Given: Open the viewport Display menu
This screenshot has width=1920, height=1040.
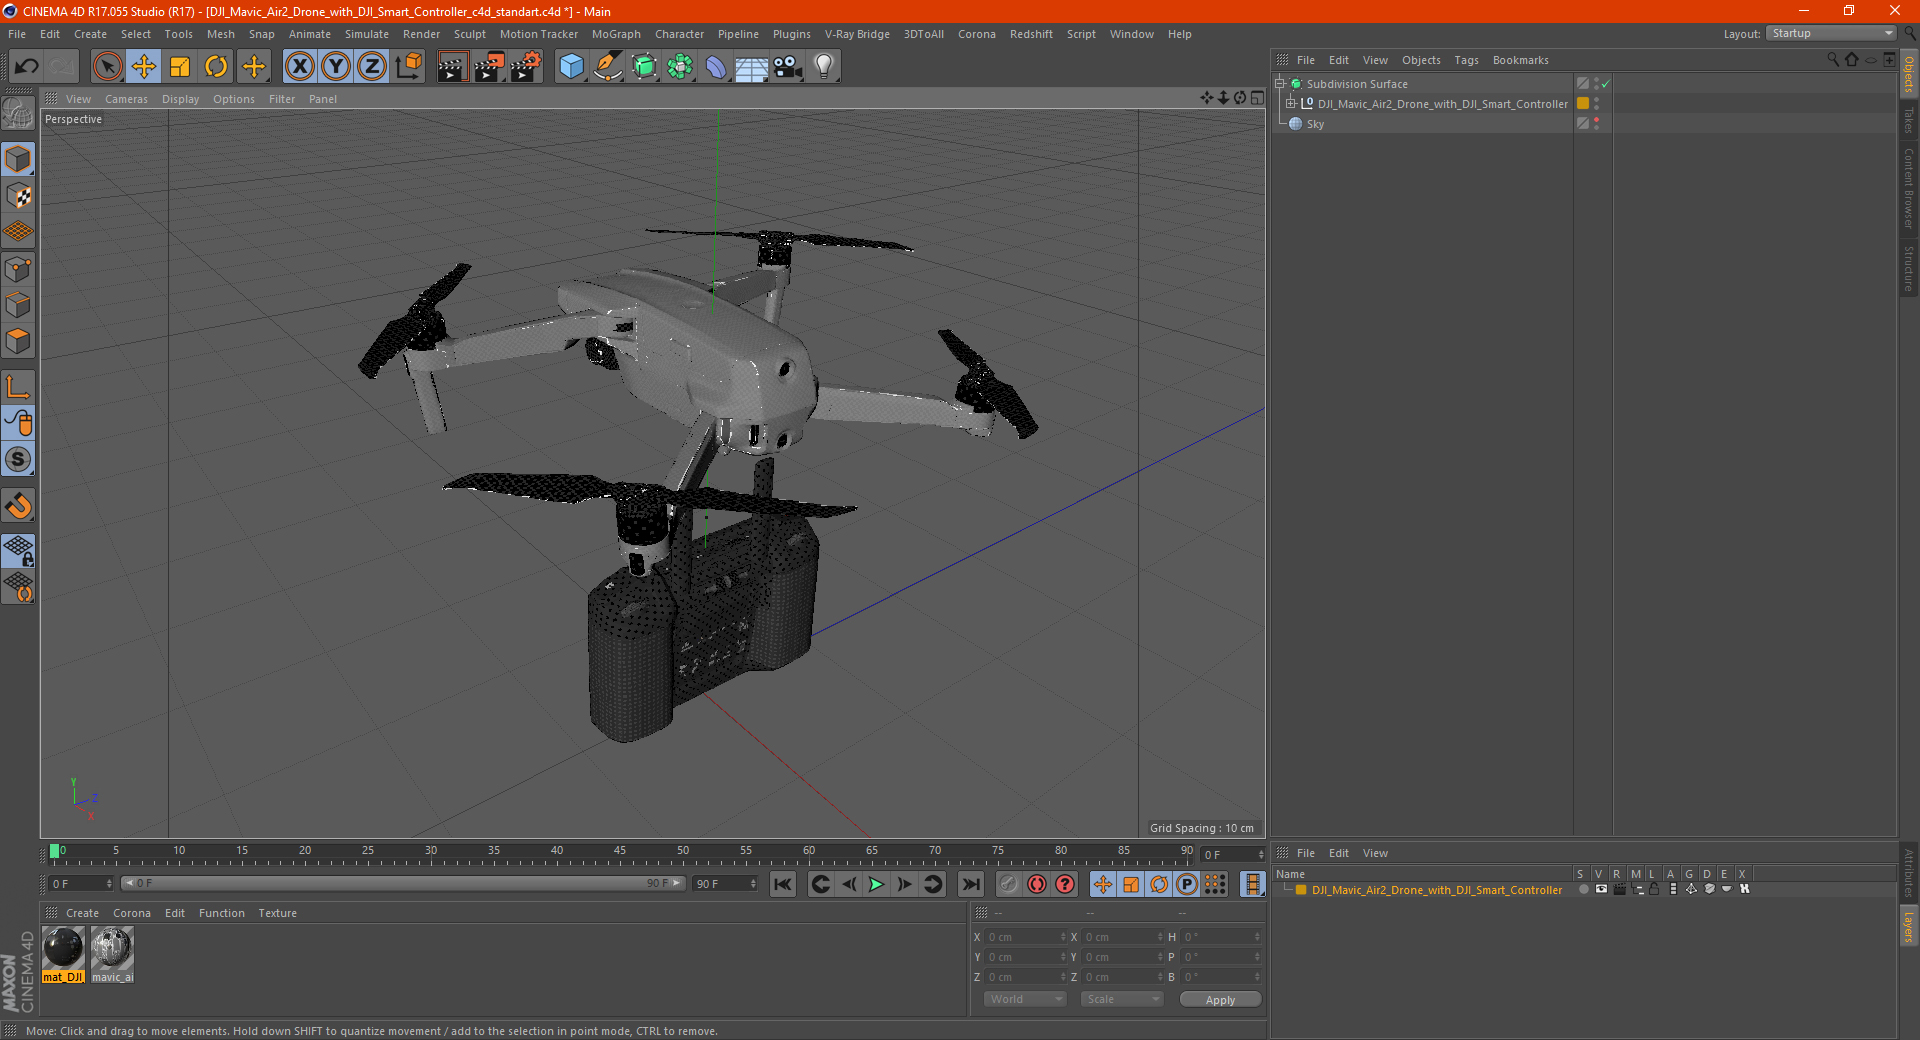Looking at the screenshot, I should click(180, 99).
